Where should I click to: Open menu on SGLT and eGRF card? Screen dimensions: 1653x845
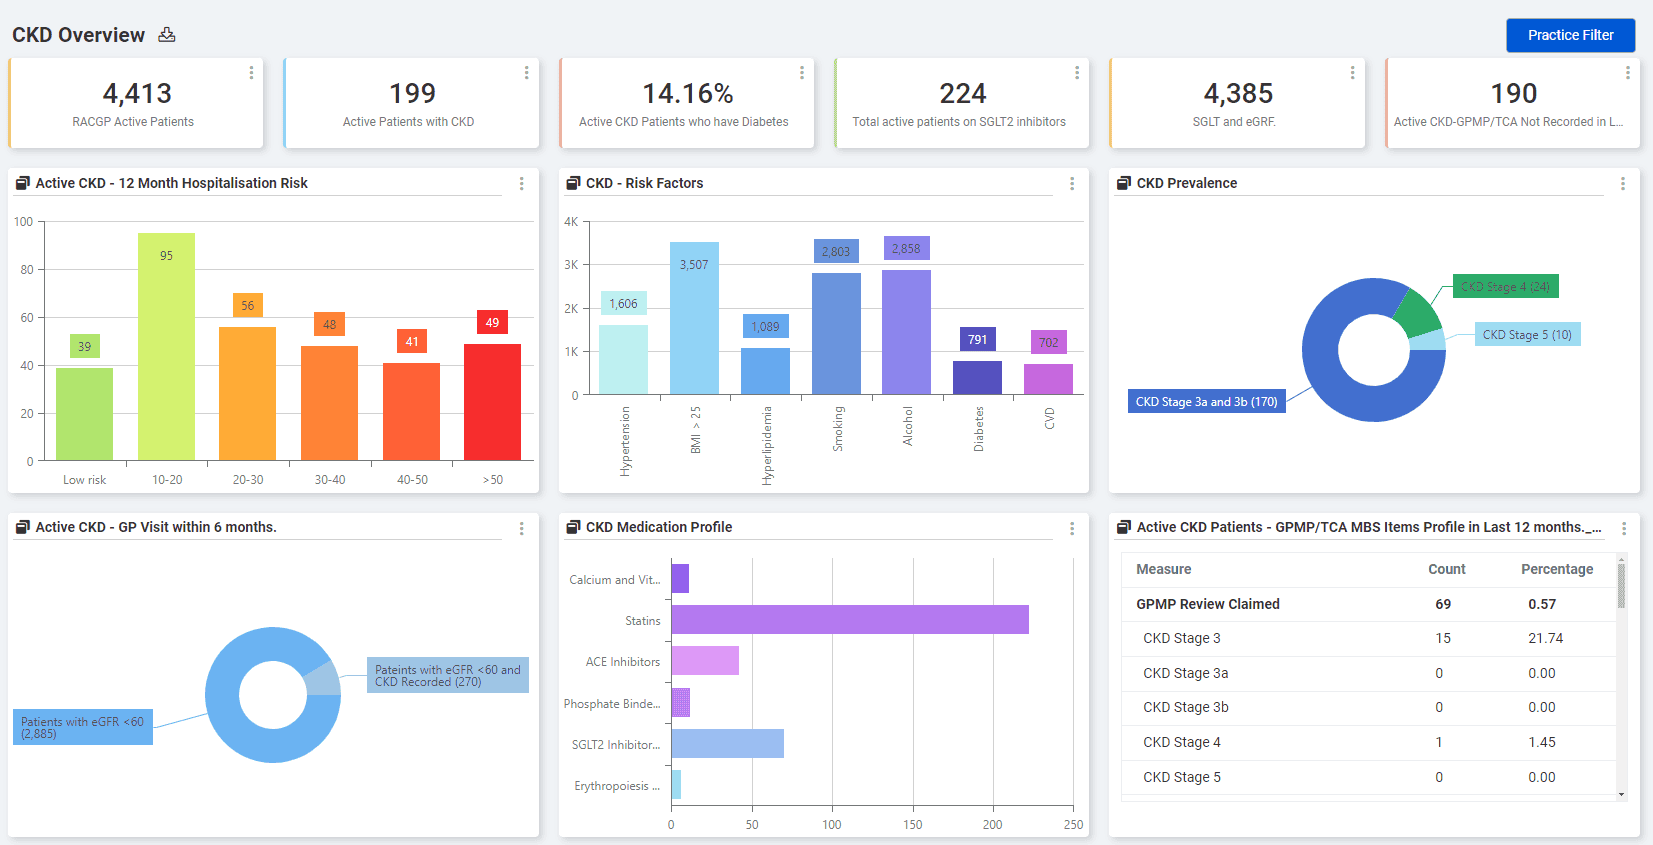(x=1352, y=73)
